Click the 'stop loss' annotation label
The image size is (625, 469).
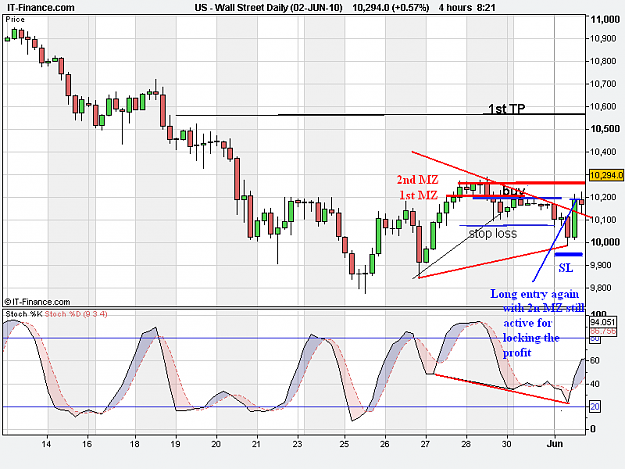[493, 234]
